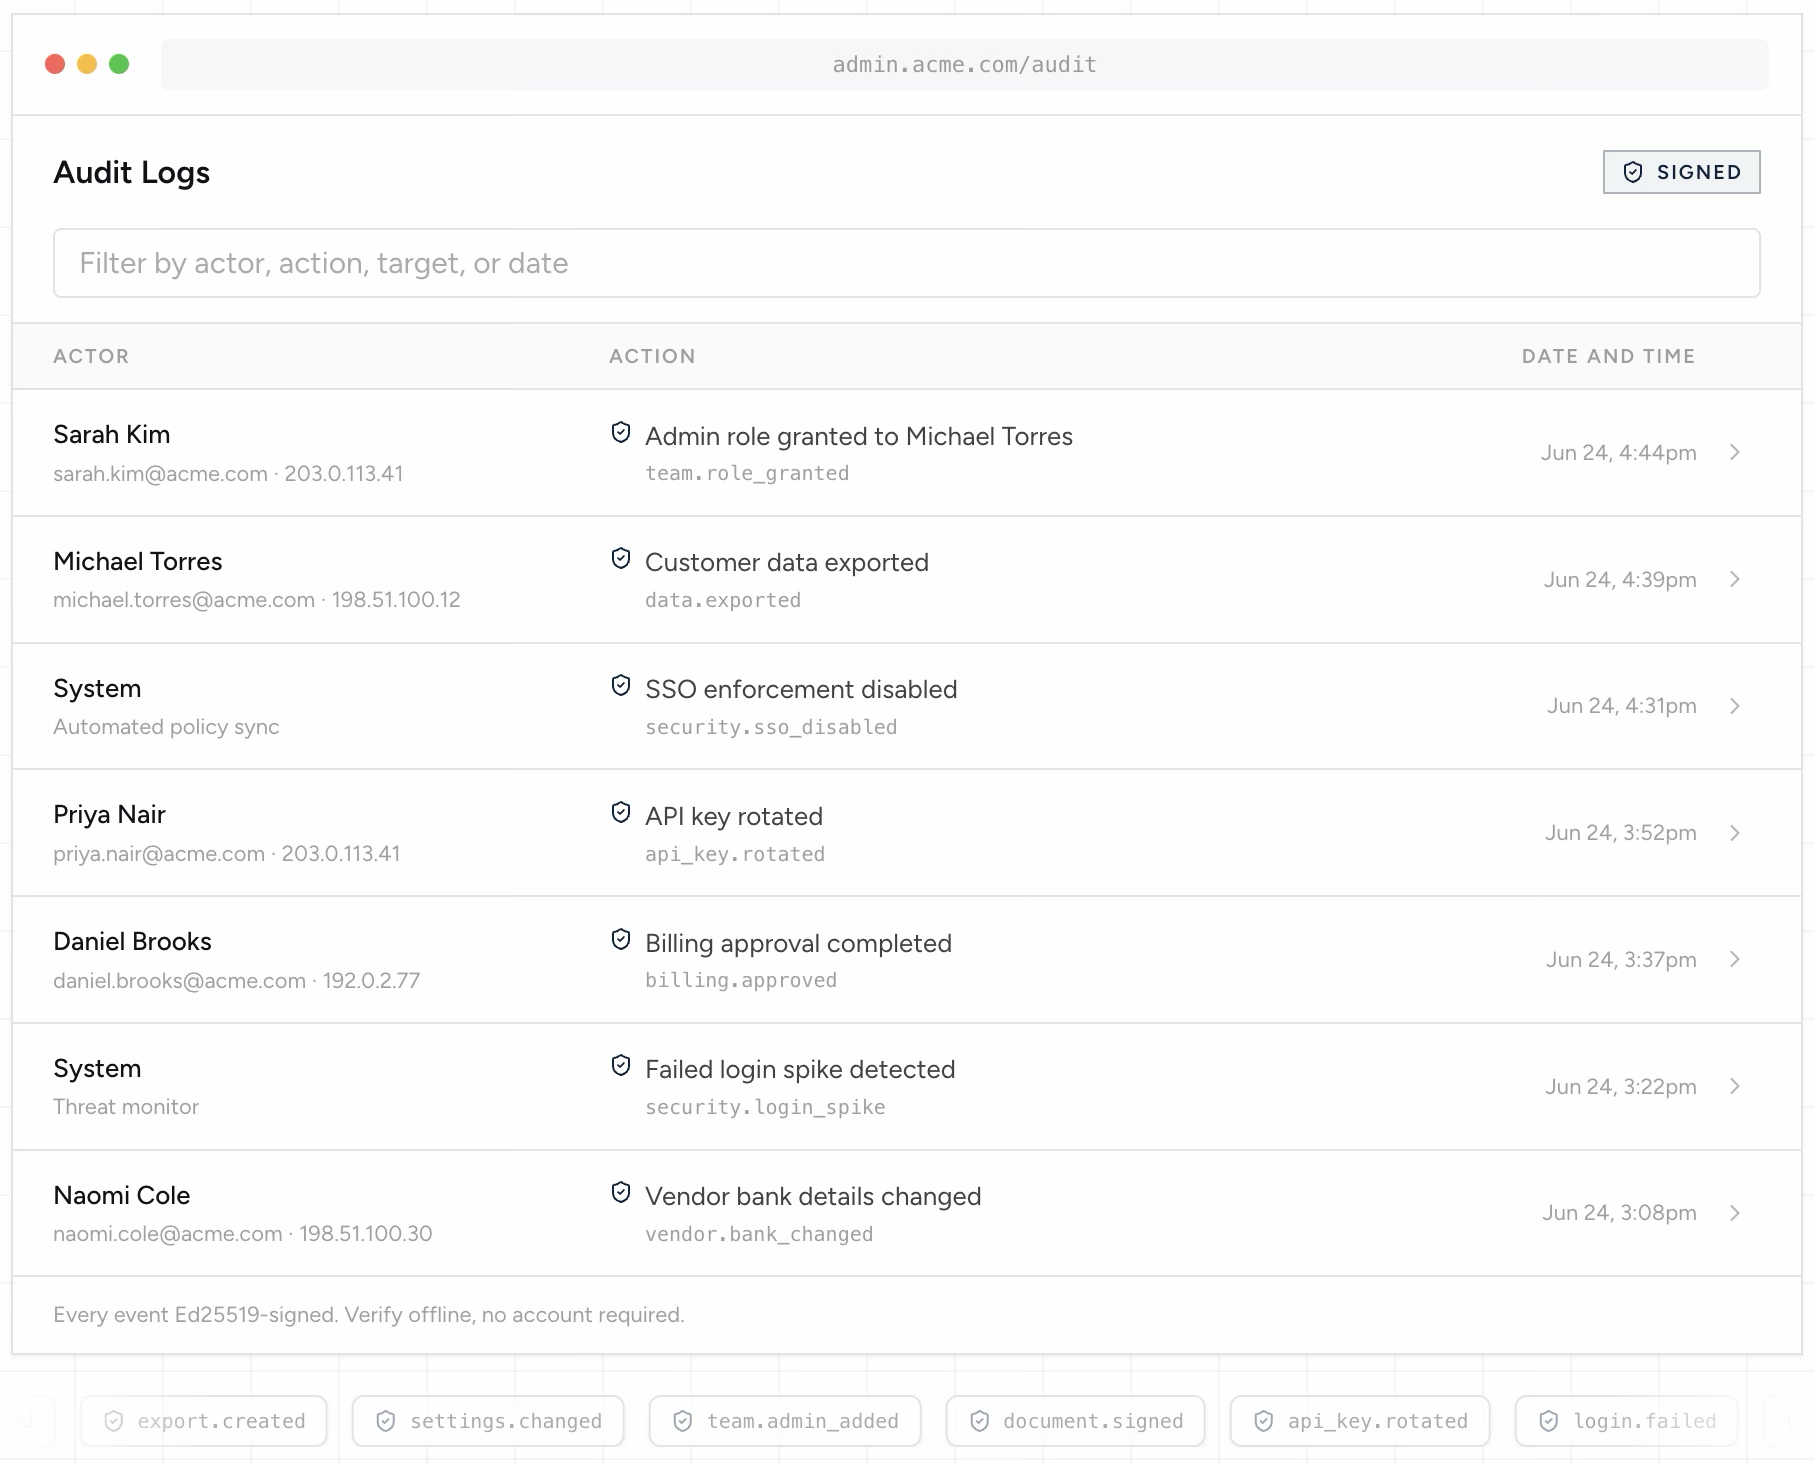Click the shield icon beside Customer data exported

point(621,558)
